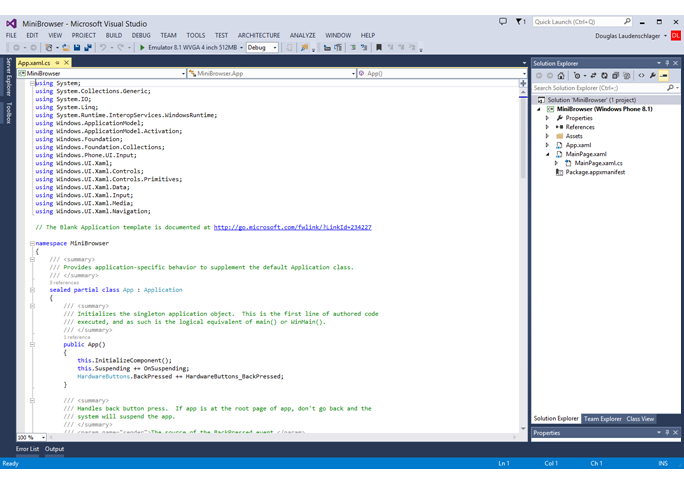Click the Undo arrow icon
This screenshot has height=484, width=684.
pyautogui.click(x=103, y=48)
